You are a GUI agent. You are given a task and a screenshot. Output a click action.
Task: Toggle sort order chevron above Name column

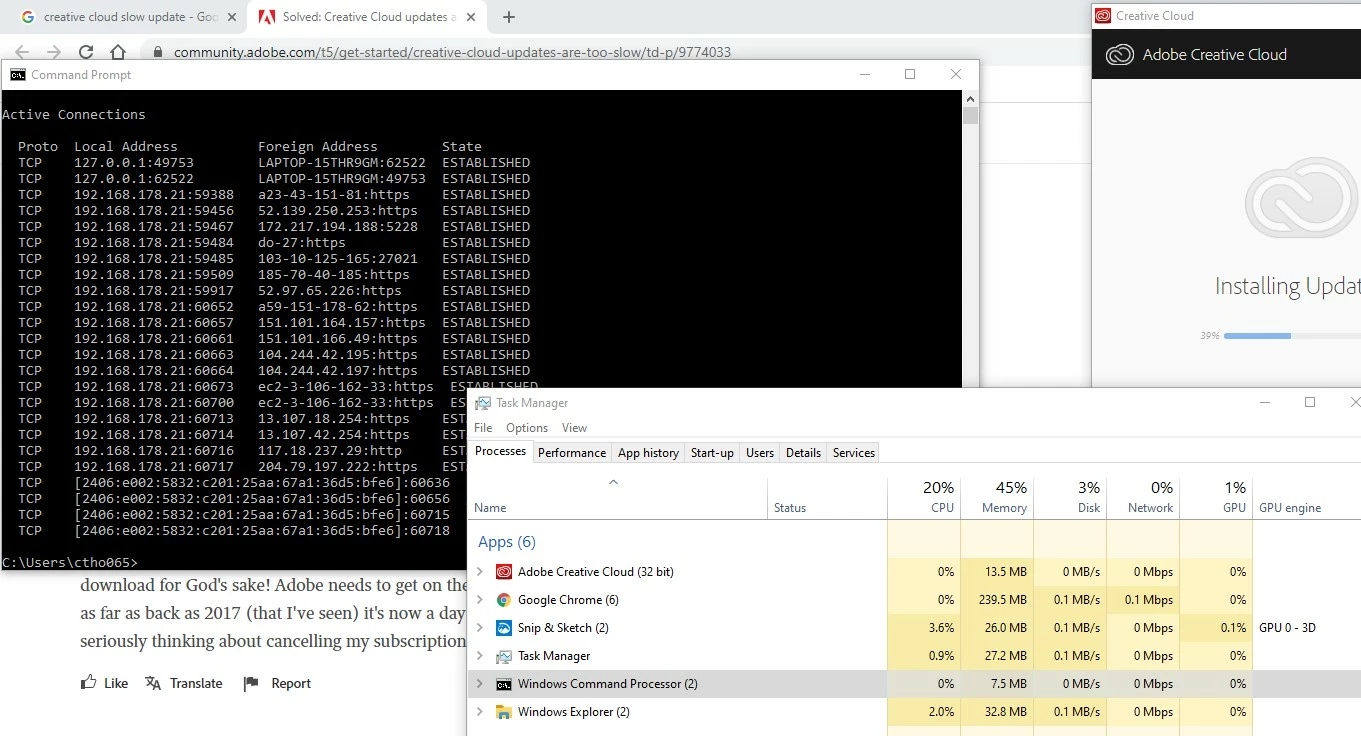[613, 482]
